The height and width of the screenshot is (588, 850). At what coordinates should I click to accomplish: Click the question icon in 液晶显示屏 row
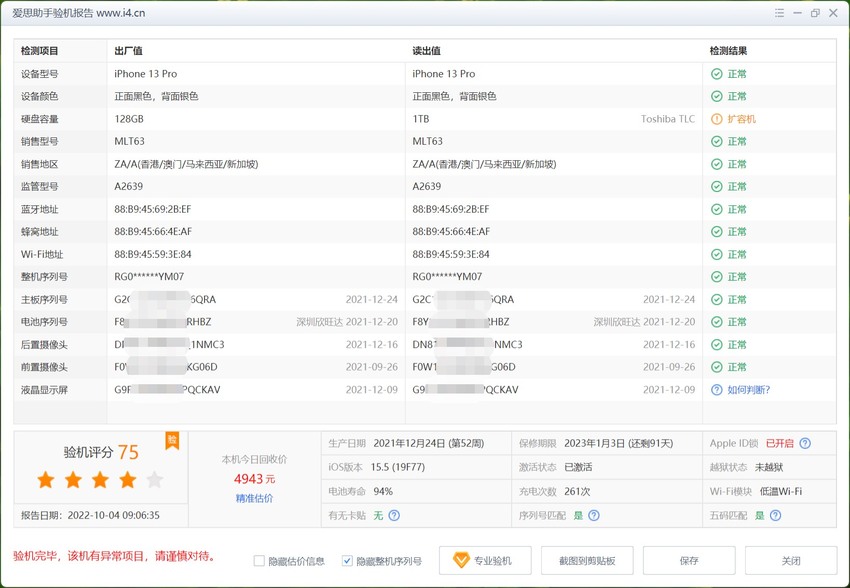coord(717,390)
